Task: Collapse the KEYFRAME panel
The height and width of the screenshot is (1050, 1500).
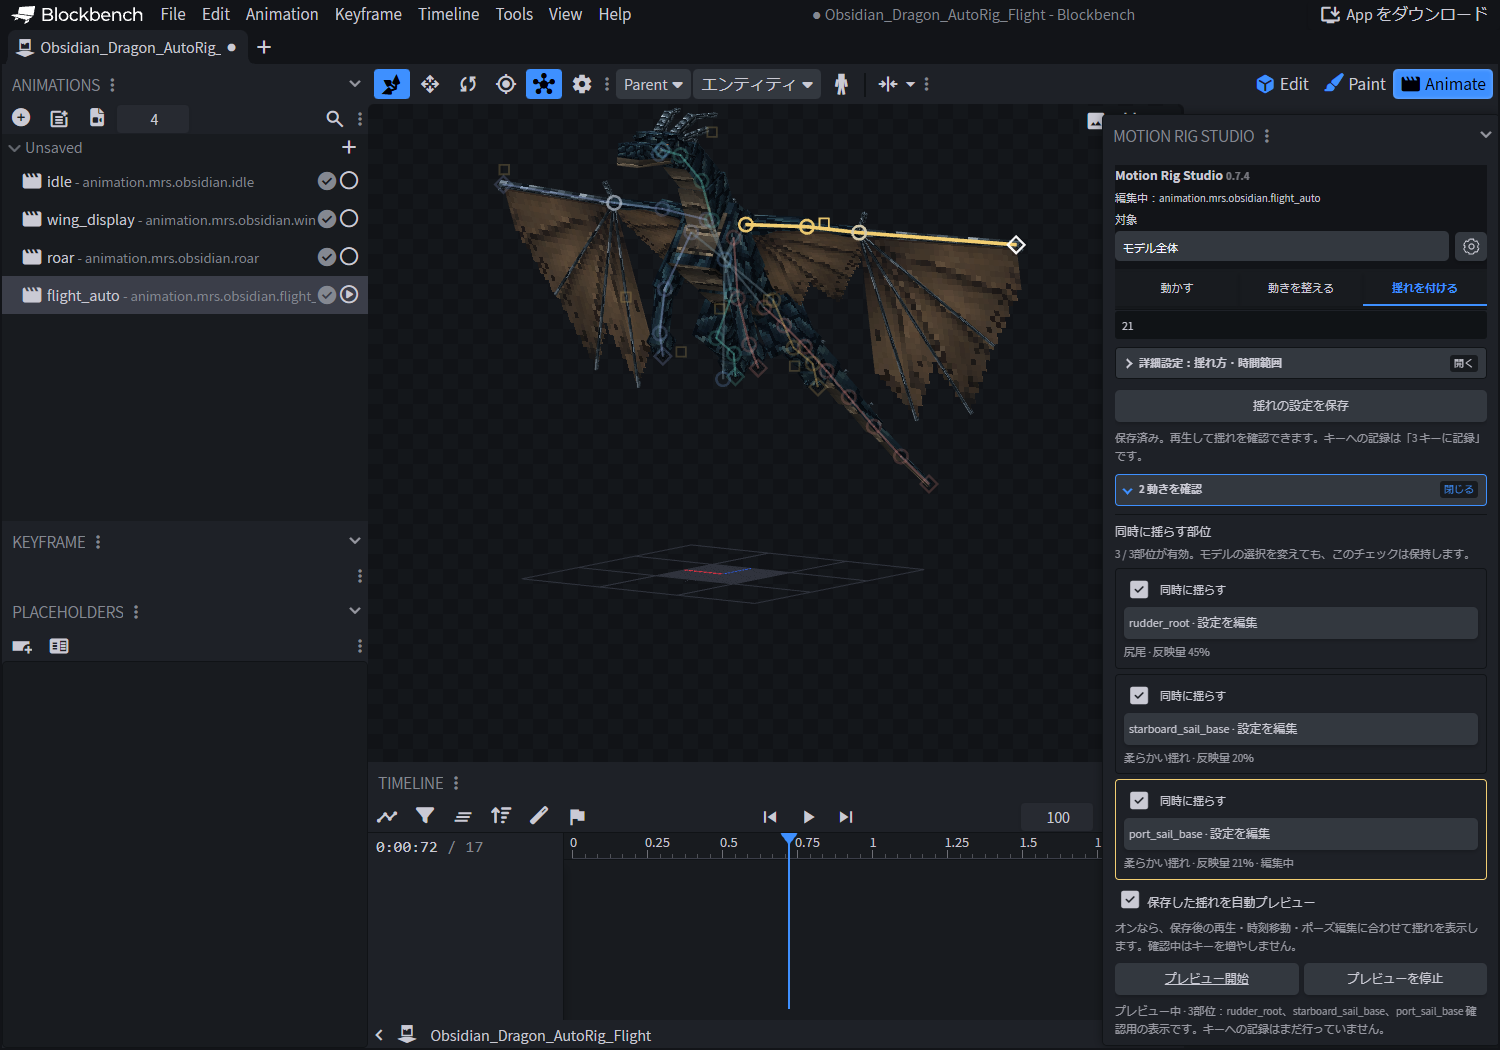Action: (354, 541)
